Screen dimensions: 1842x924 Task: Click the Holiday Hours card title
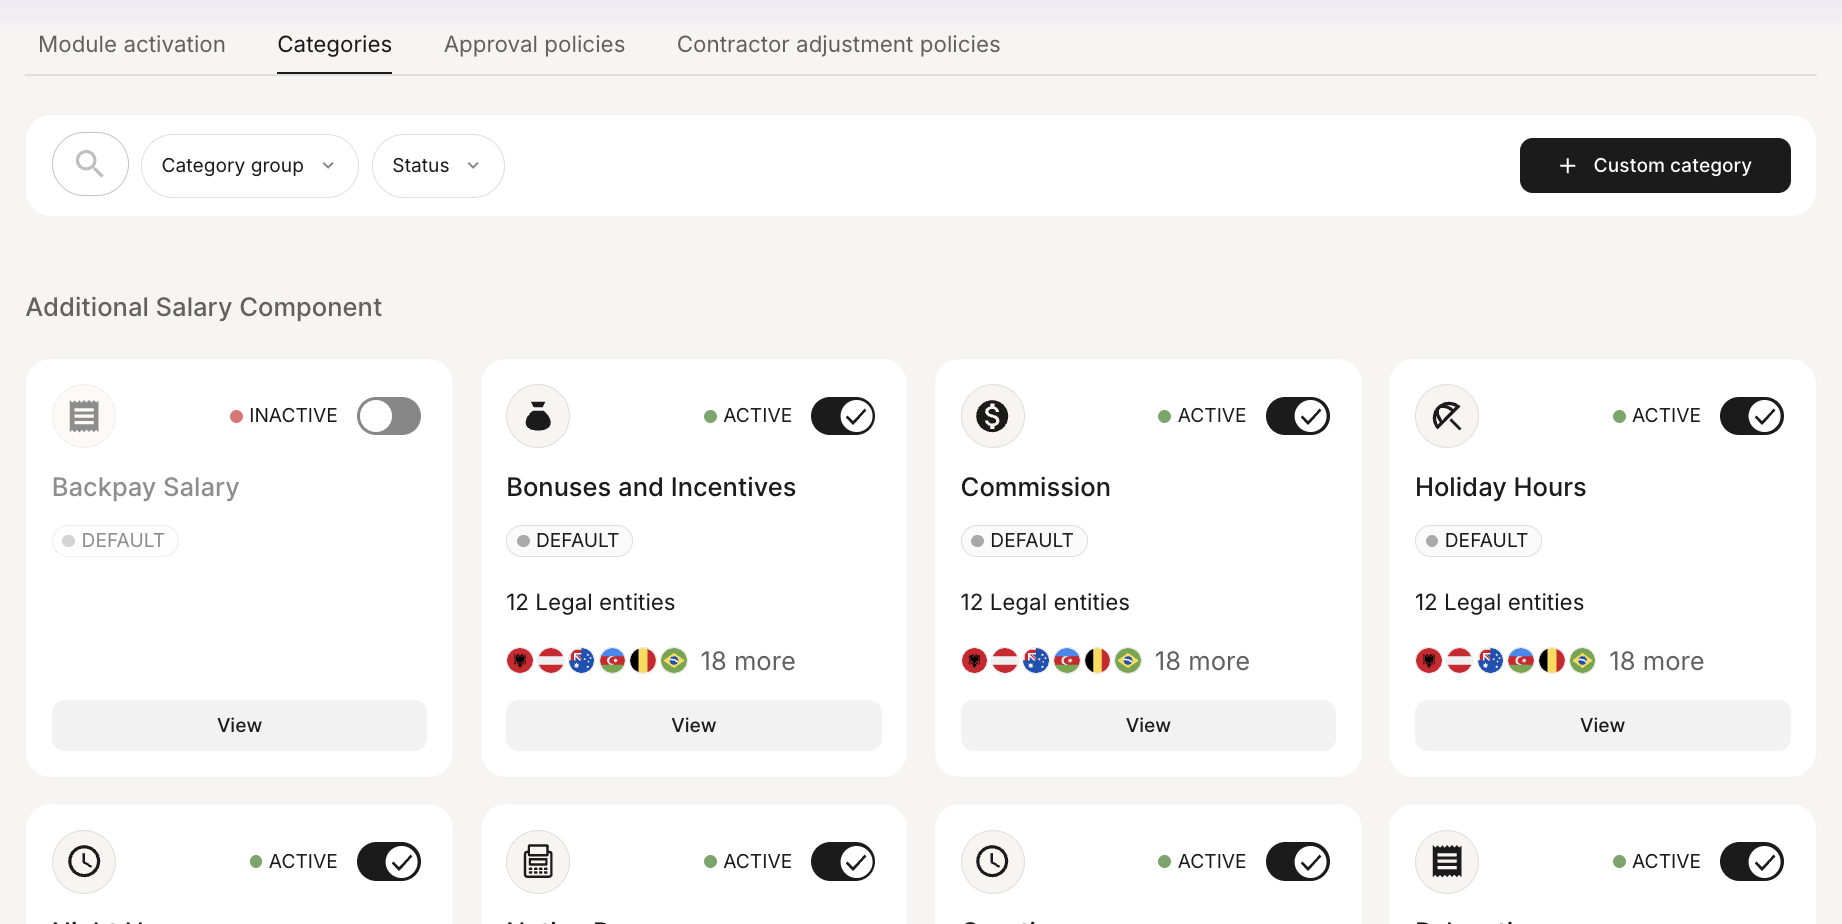1500,487
